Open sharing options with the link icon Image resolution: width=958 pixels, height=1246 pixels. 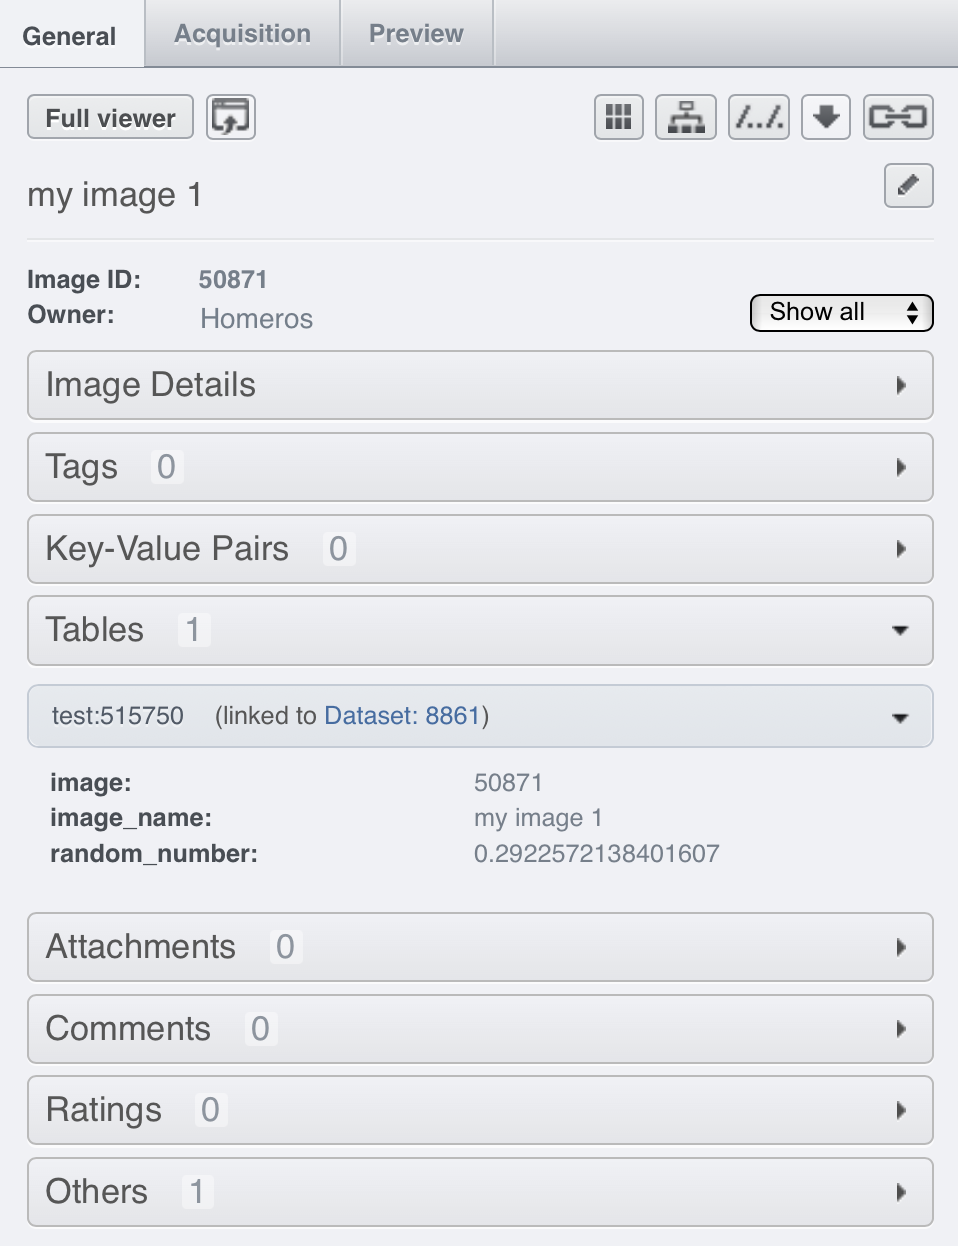[896, 117]
